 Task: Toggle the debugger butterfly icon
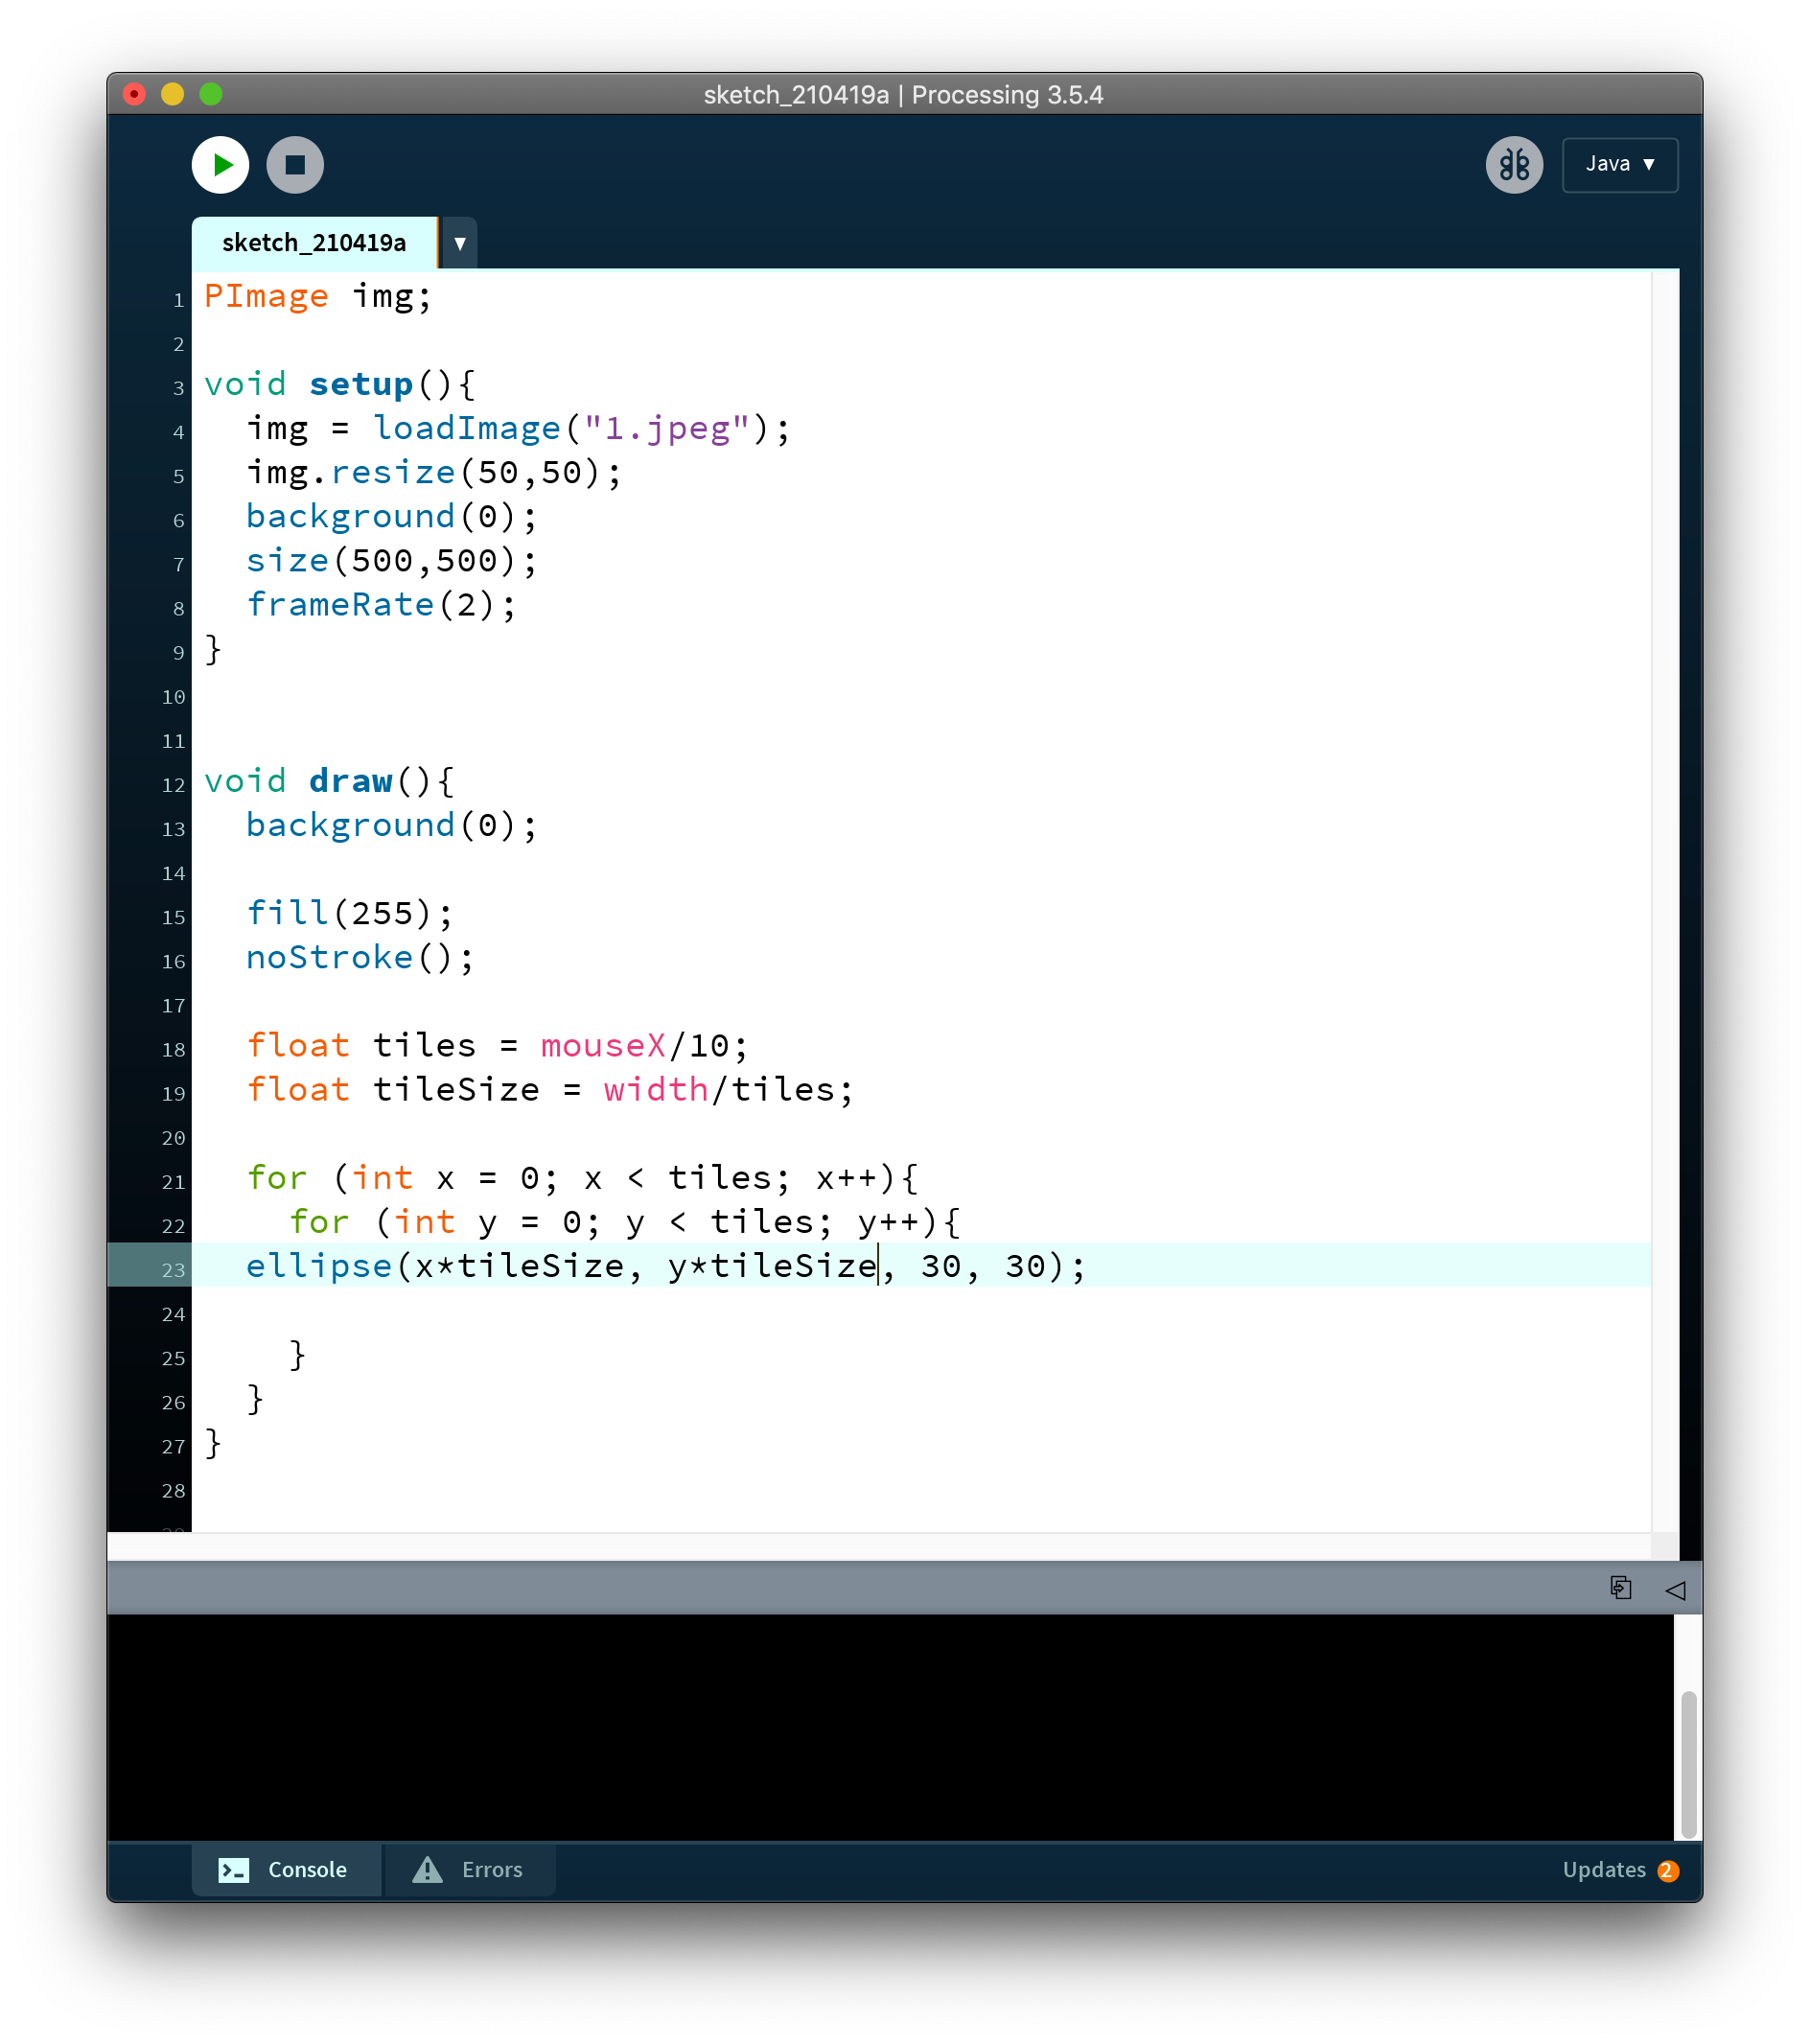(1514, 164)
